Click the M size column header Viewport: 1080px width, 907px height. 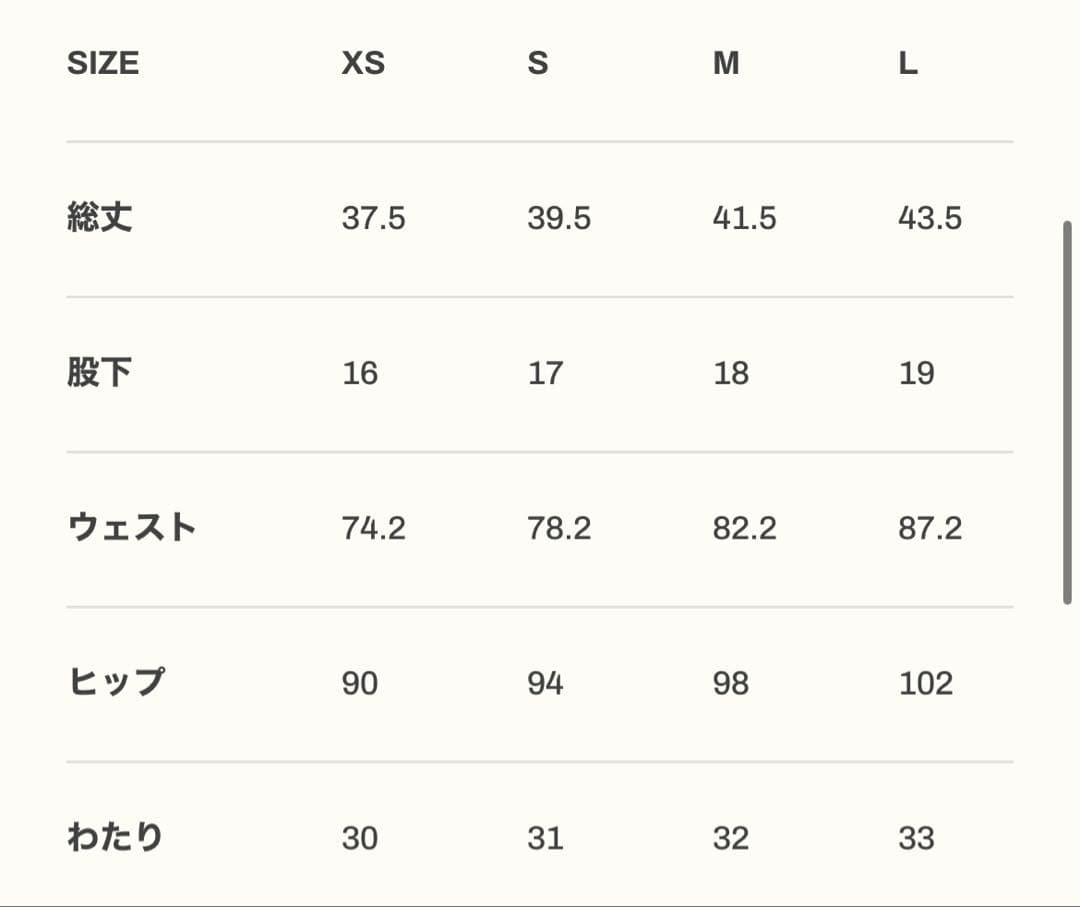(726, 64)
